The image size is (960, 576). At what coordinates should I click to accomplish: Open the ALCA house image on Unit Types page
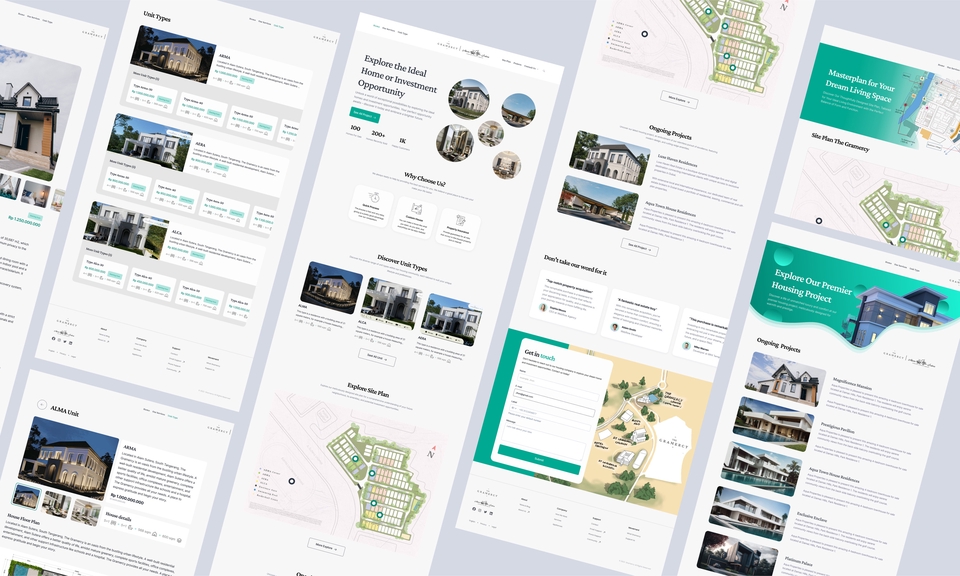coord(126,230)
